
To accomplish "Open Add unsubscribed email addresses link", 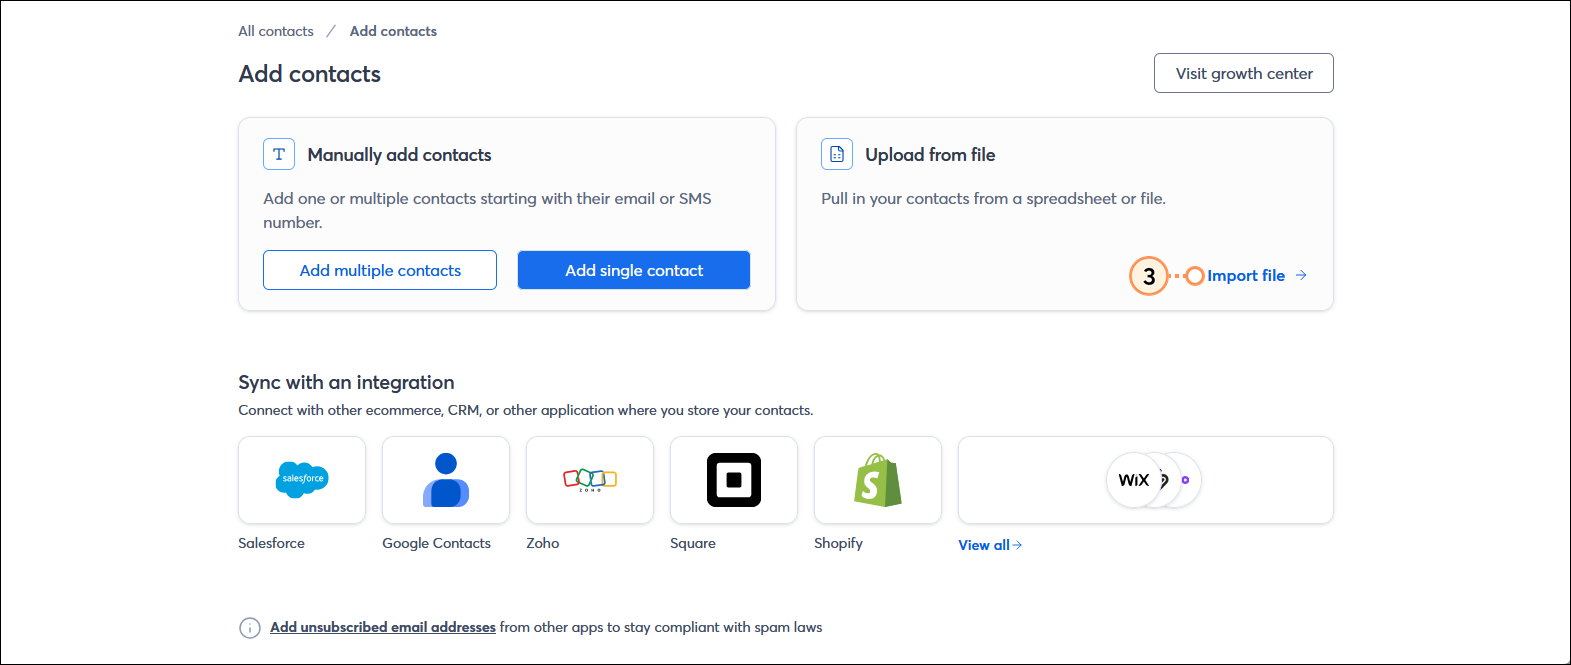I will tap(383, 627).
